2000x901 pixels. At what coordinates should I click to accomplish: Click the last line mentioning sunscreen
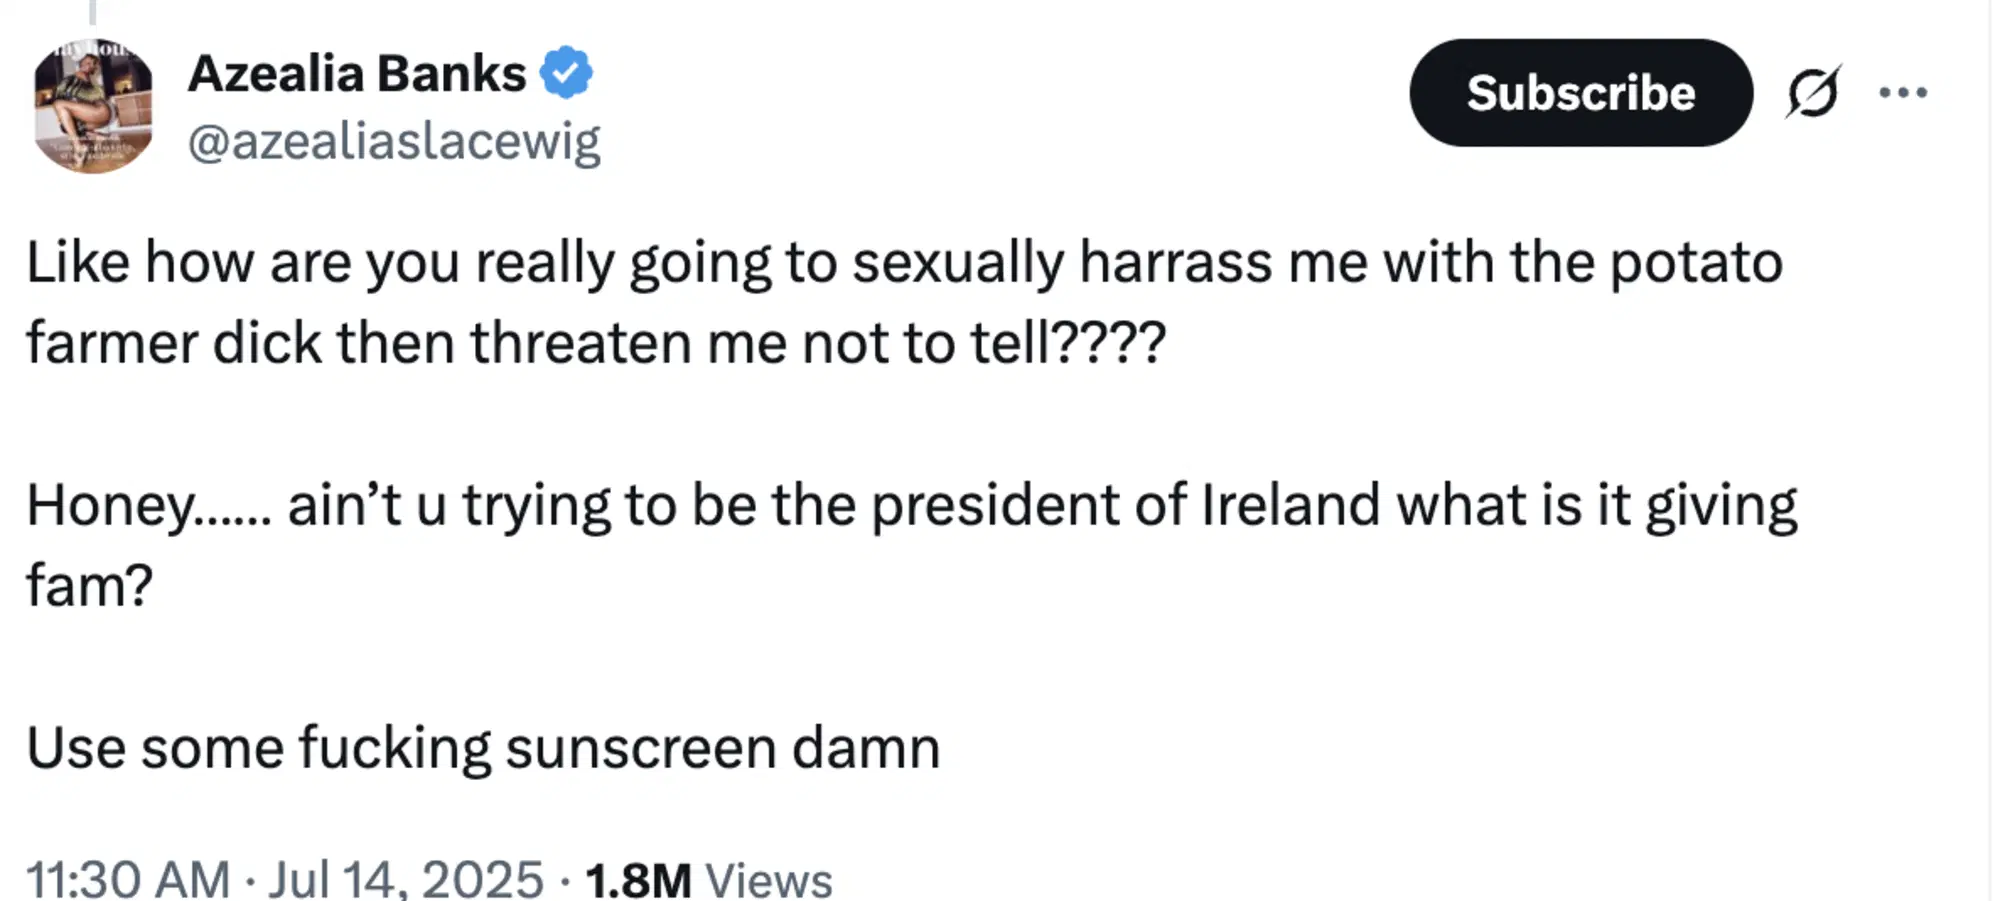(x=483, y=748)
